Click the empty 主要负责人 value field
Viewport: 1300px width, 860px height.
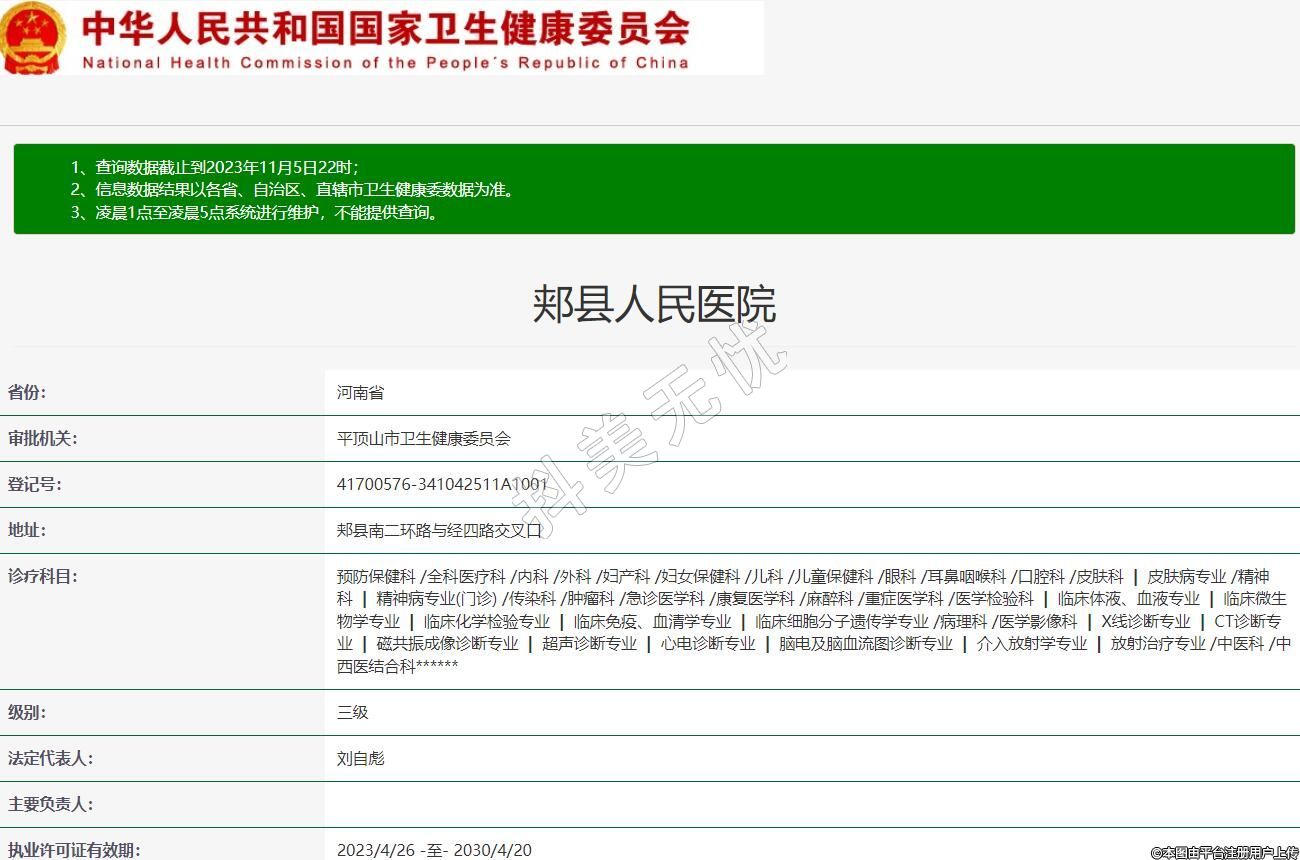[810, 804]
